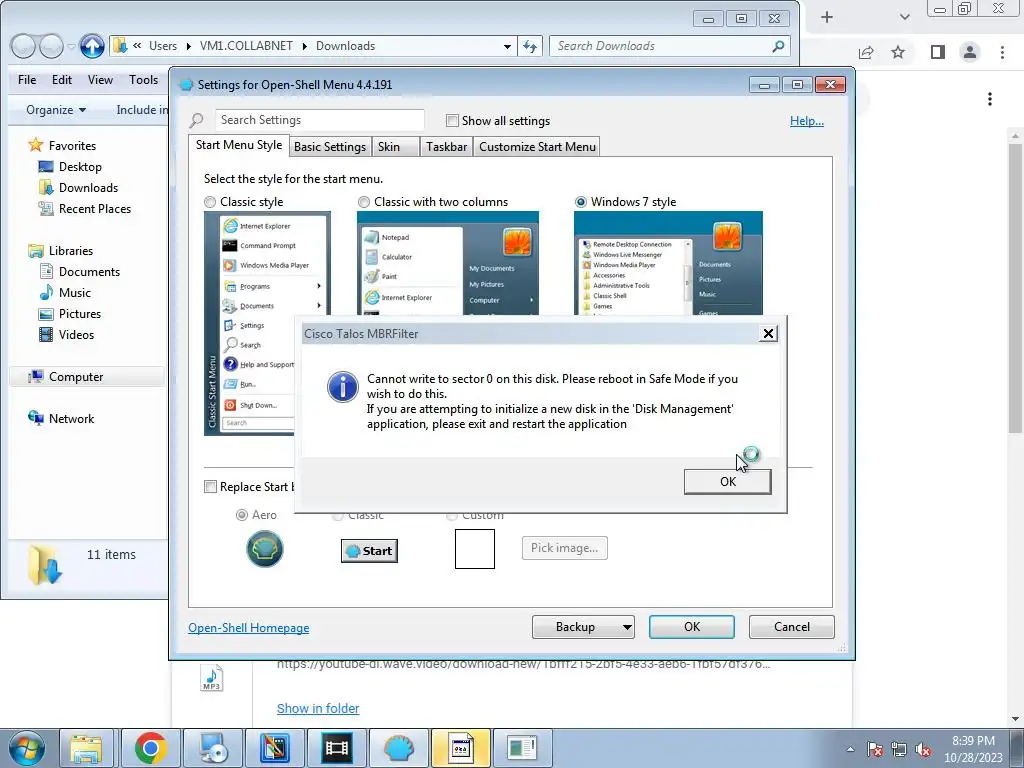This screenshot has height=768, width=1024.
Task: Toggle the Chrome side panel icon
Action: click(x=937, y=52)
